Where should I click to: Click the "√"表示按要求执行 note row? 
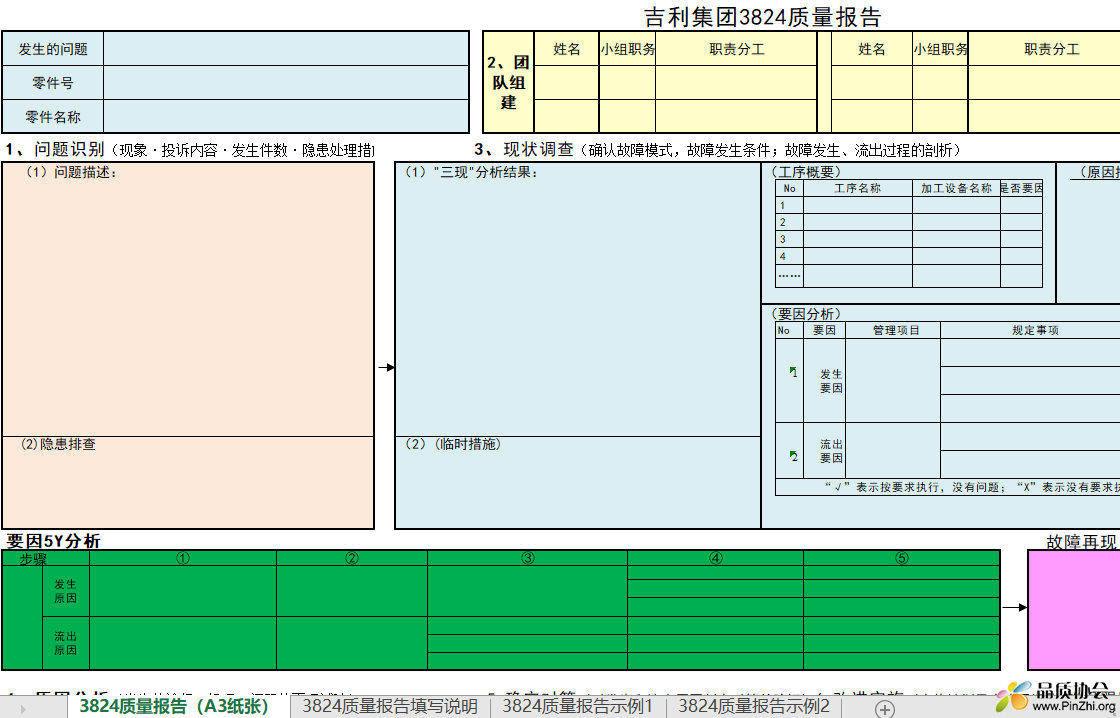tap(948, 487)
